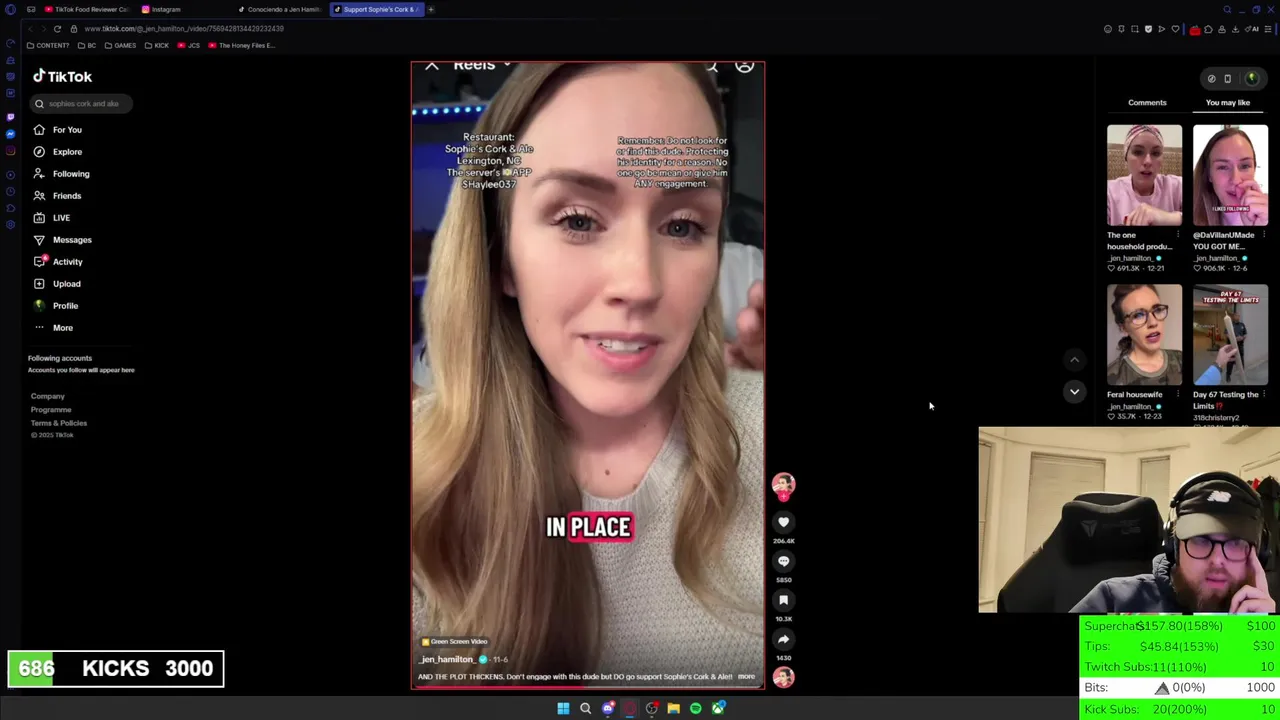Screen dimensions: 1280x720
Task: Open Windows taskbar search
Action: [585, 708]
